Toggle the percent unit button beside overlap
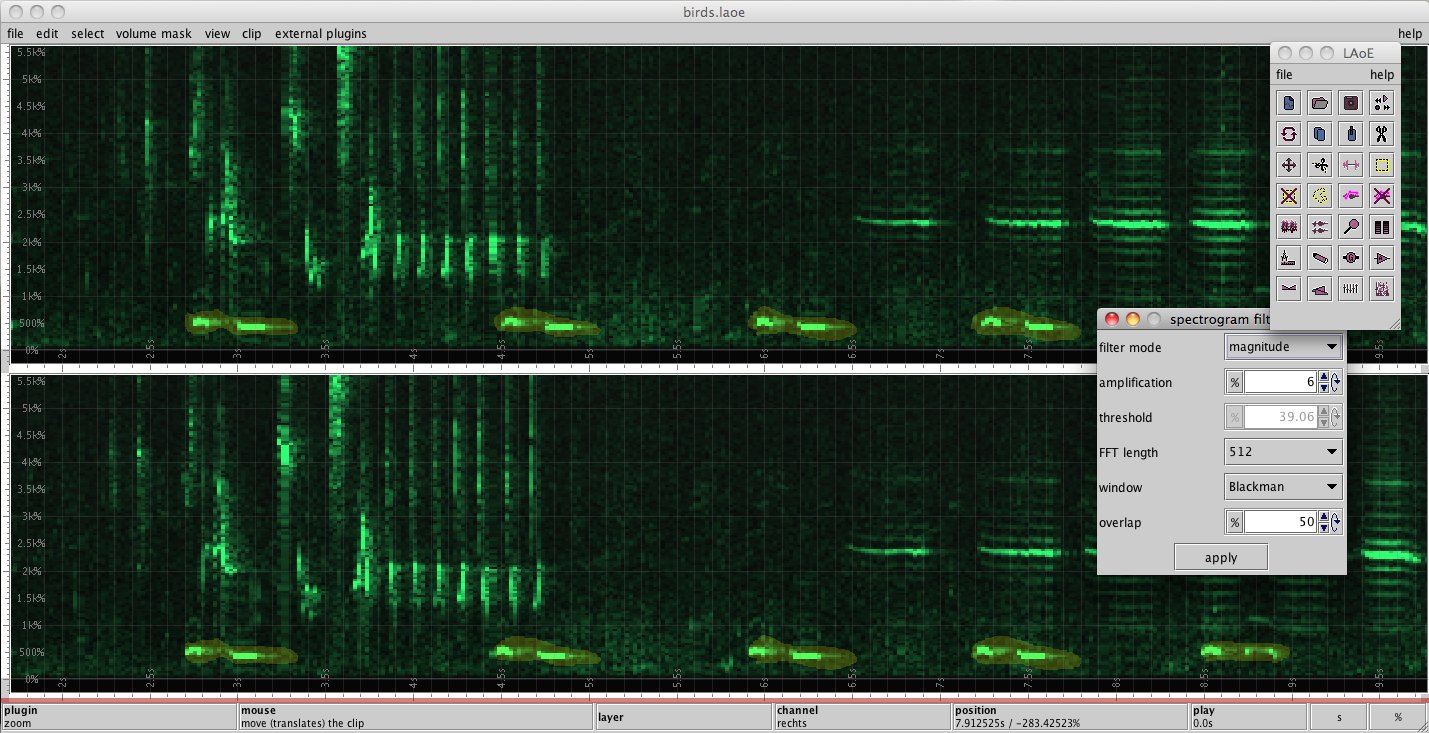1429x733 pixels. click(x=1234, y=522)
